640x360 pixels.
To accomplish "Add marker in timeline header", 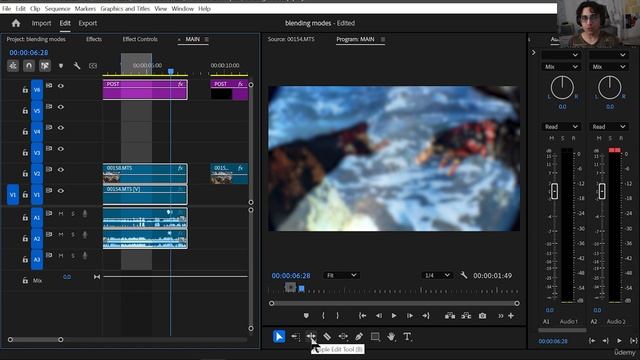I will click(x=61, y=66).
